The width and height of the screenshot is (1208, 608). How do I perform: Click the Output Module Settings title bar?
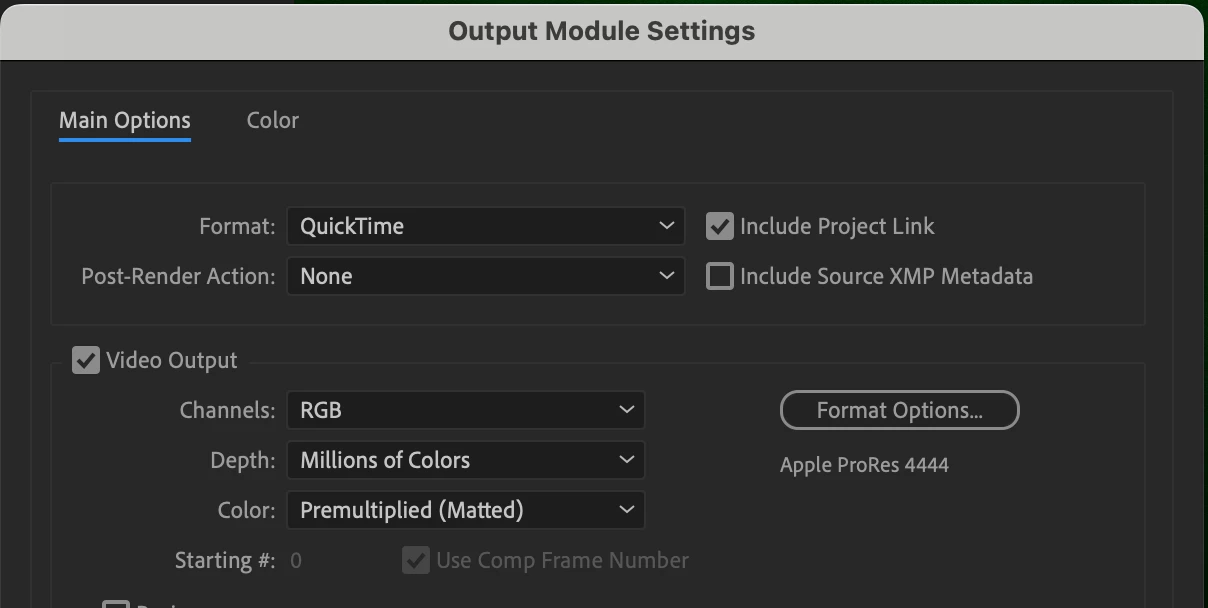(602, 31)
